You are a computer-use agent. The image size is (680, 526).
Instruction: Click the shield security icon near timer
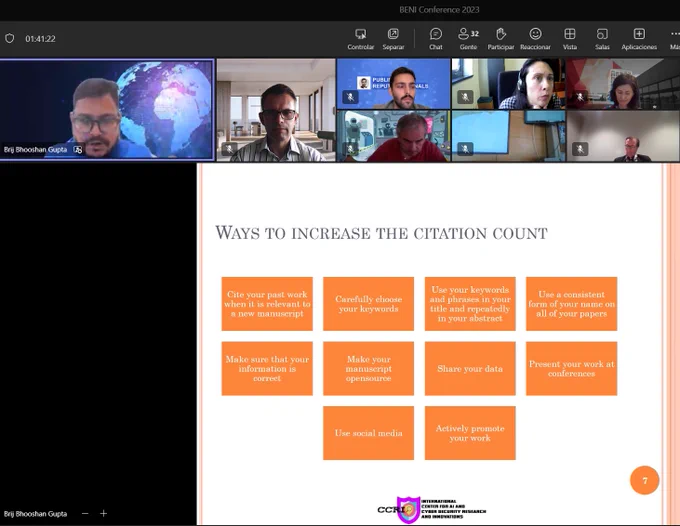10,39
